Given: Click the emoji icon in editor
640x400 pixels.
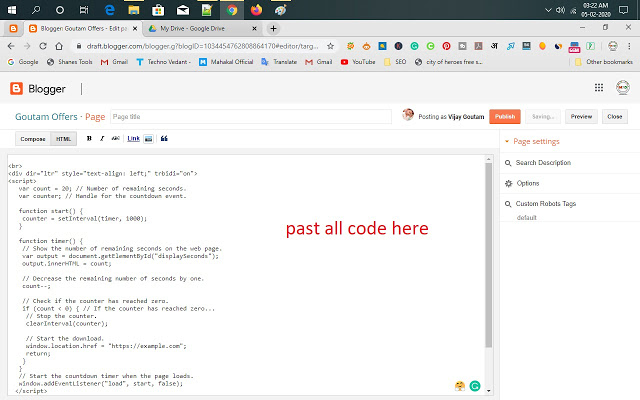Looking at the screenshot, I should point(460,386).
